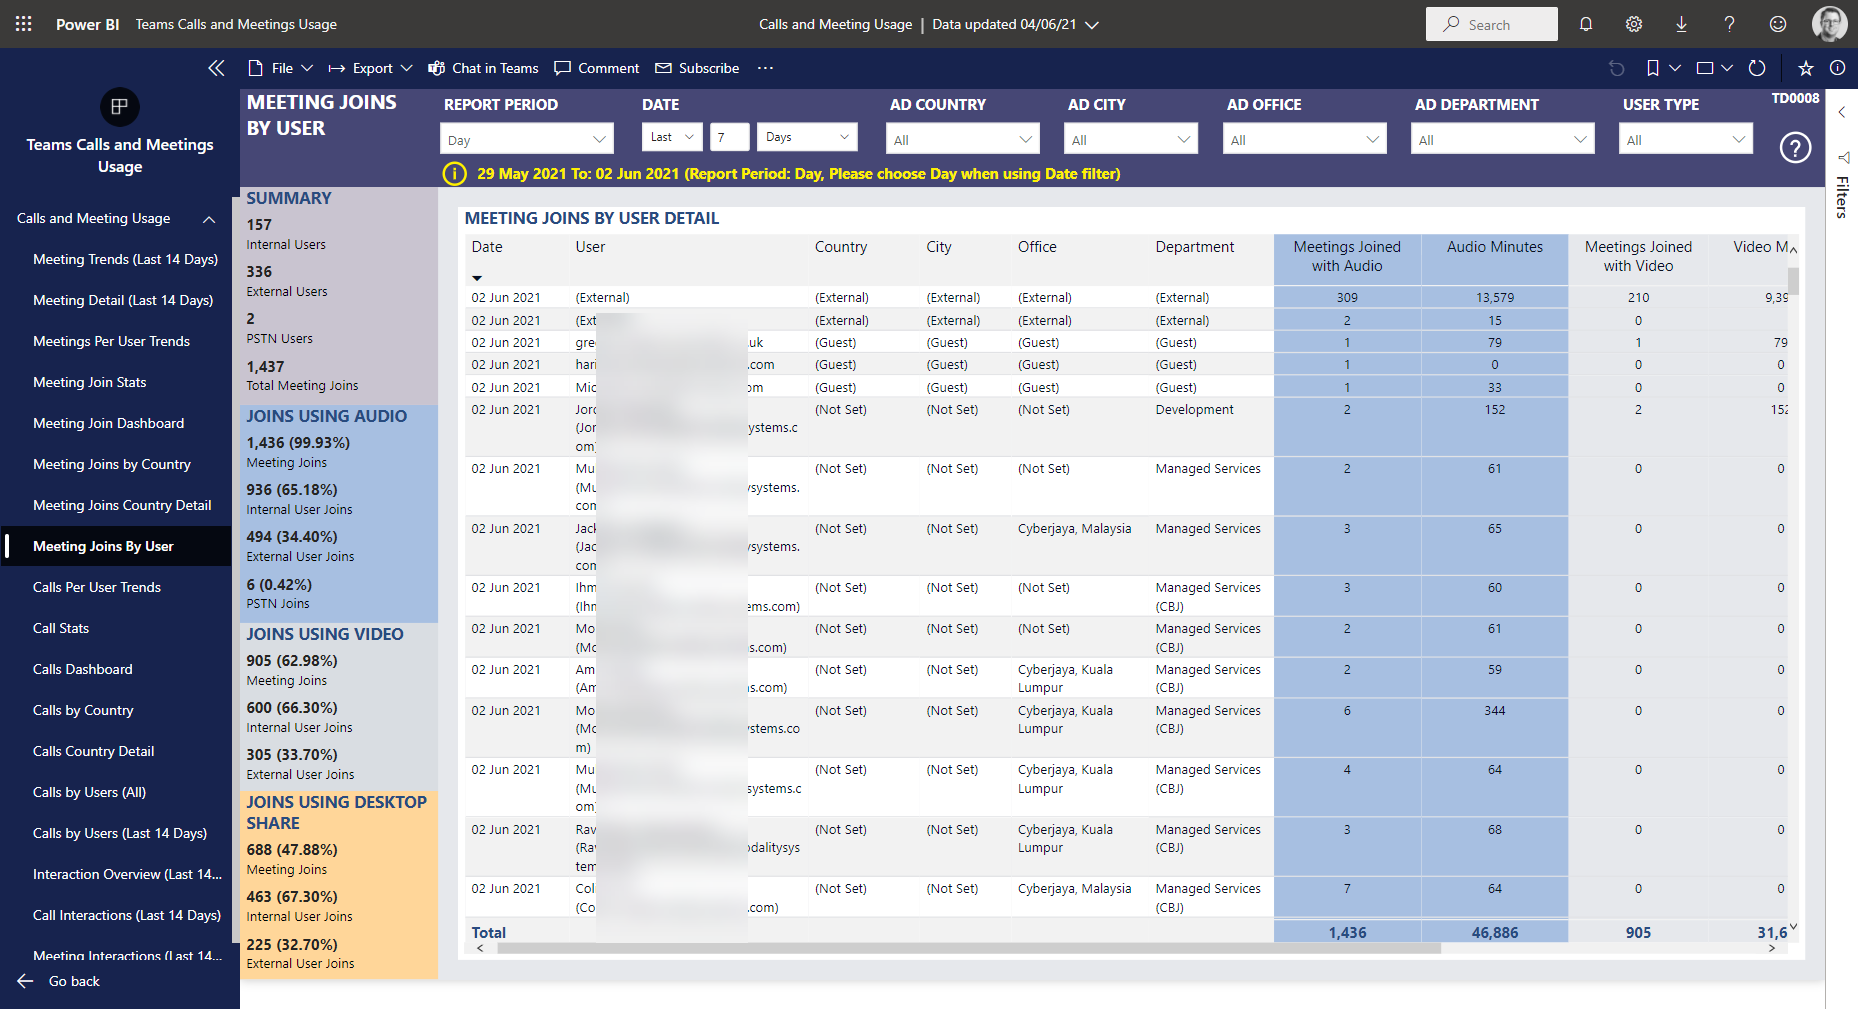Click Go back link
The image size is (1858, 1009).
point(59,981)
